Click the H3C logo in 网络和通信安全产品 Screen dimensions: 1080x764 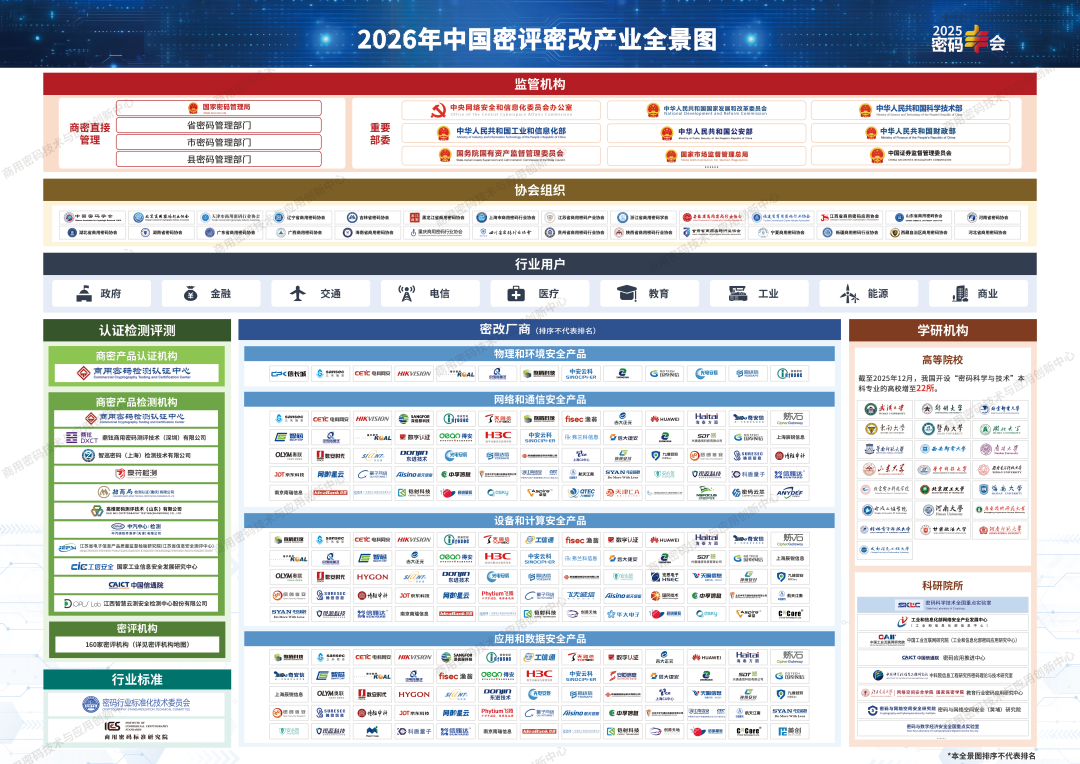pos(497,436)
